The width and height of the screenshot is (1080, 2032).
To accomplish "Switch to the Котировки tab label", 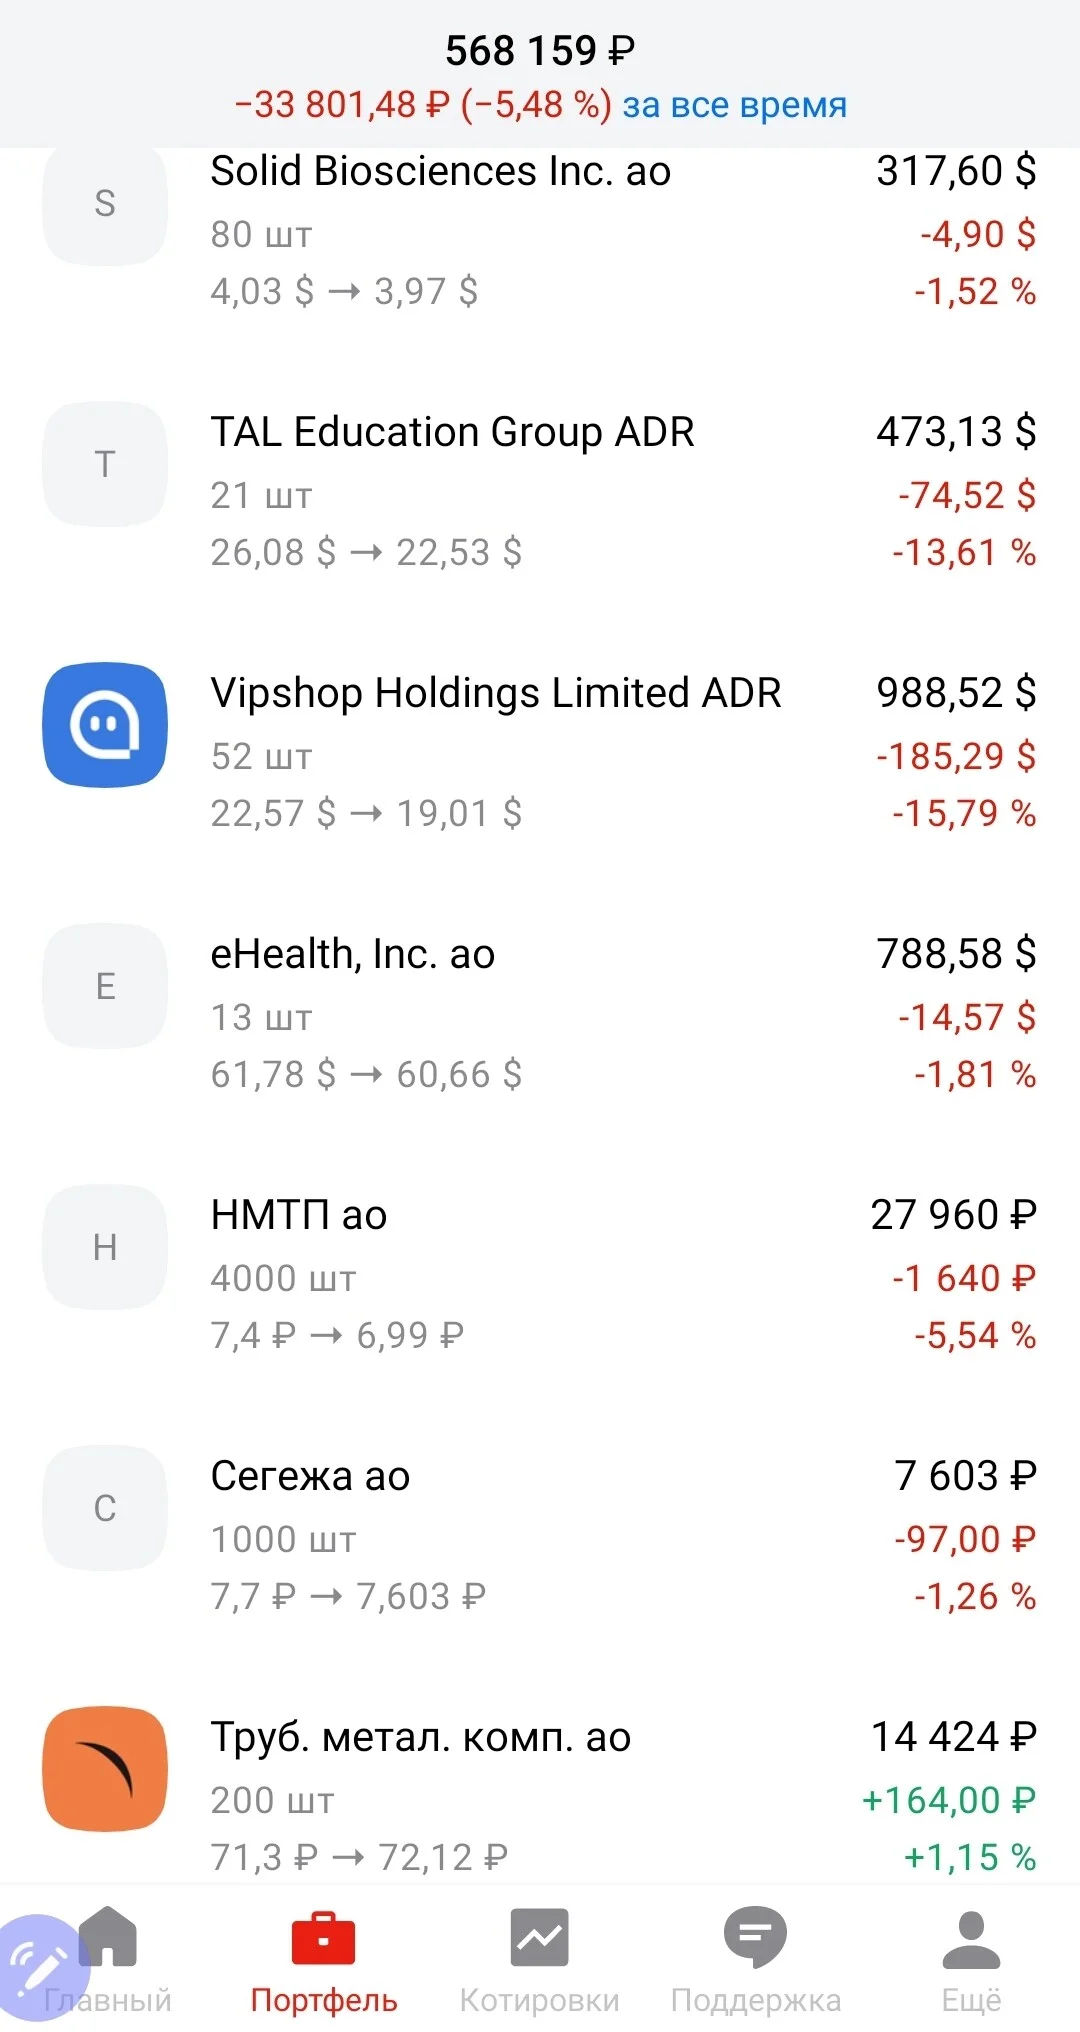I will point(539,2000).
